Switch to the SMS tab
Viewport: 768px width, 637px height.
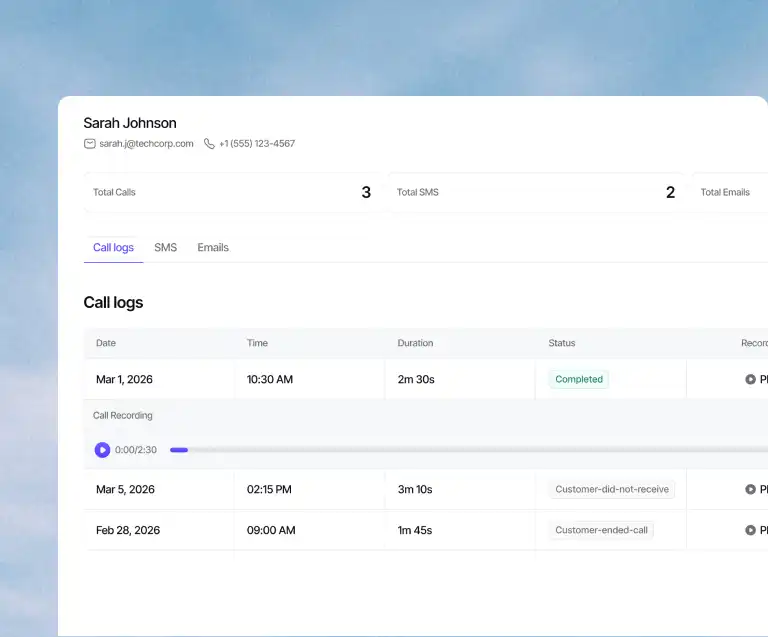pos(166,248)
